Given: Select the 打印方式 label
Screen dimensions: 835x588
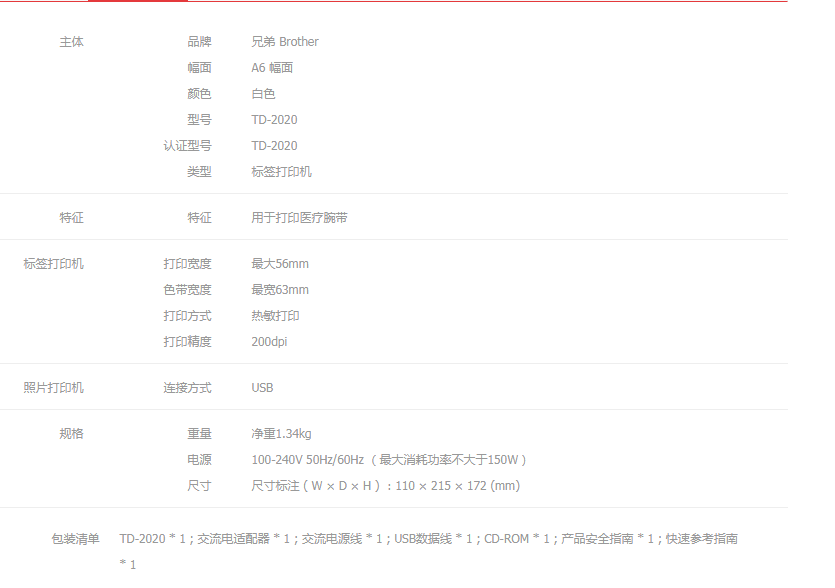Looking at the screenshot, I should tap(187, 316).
